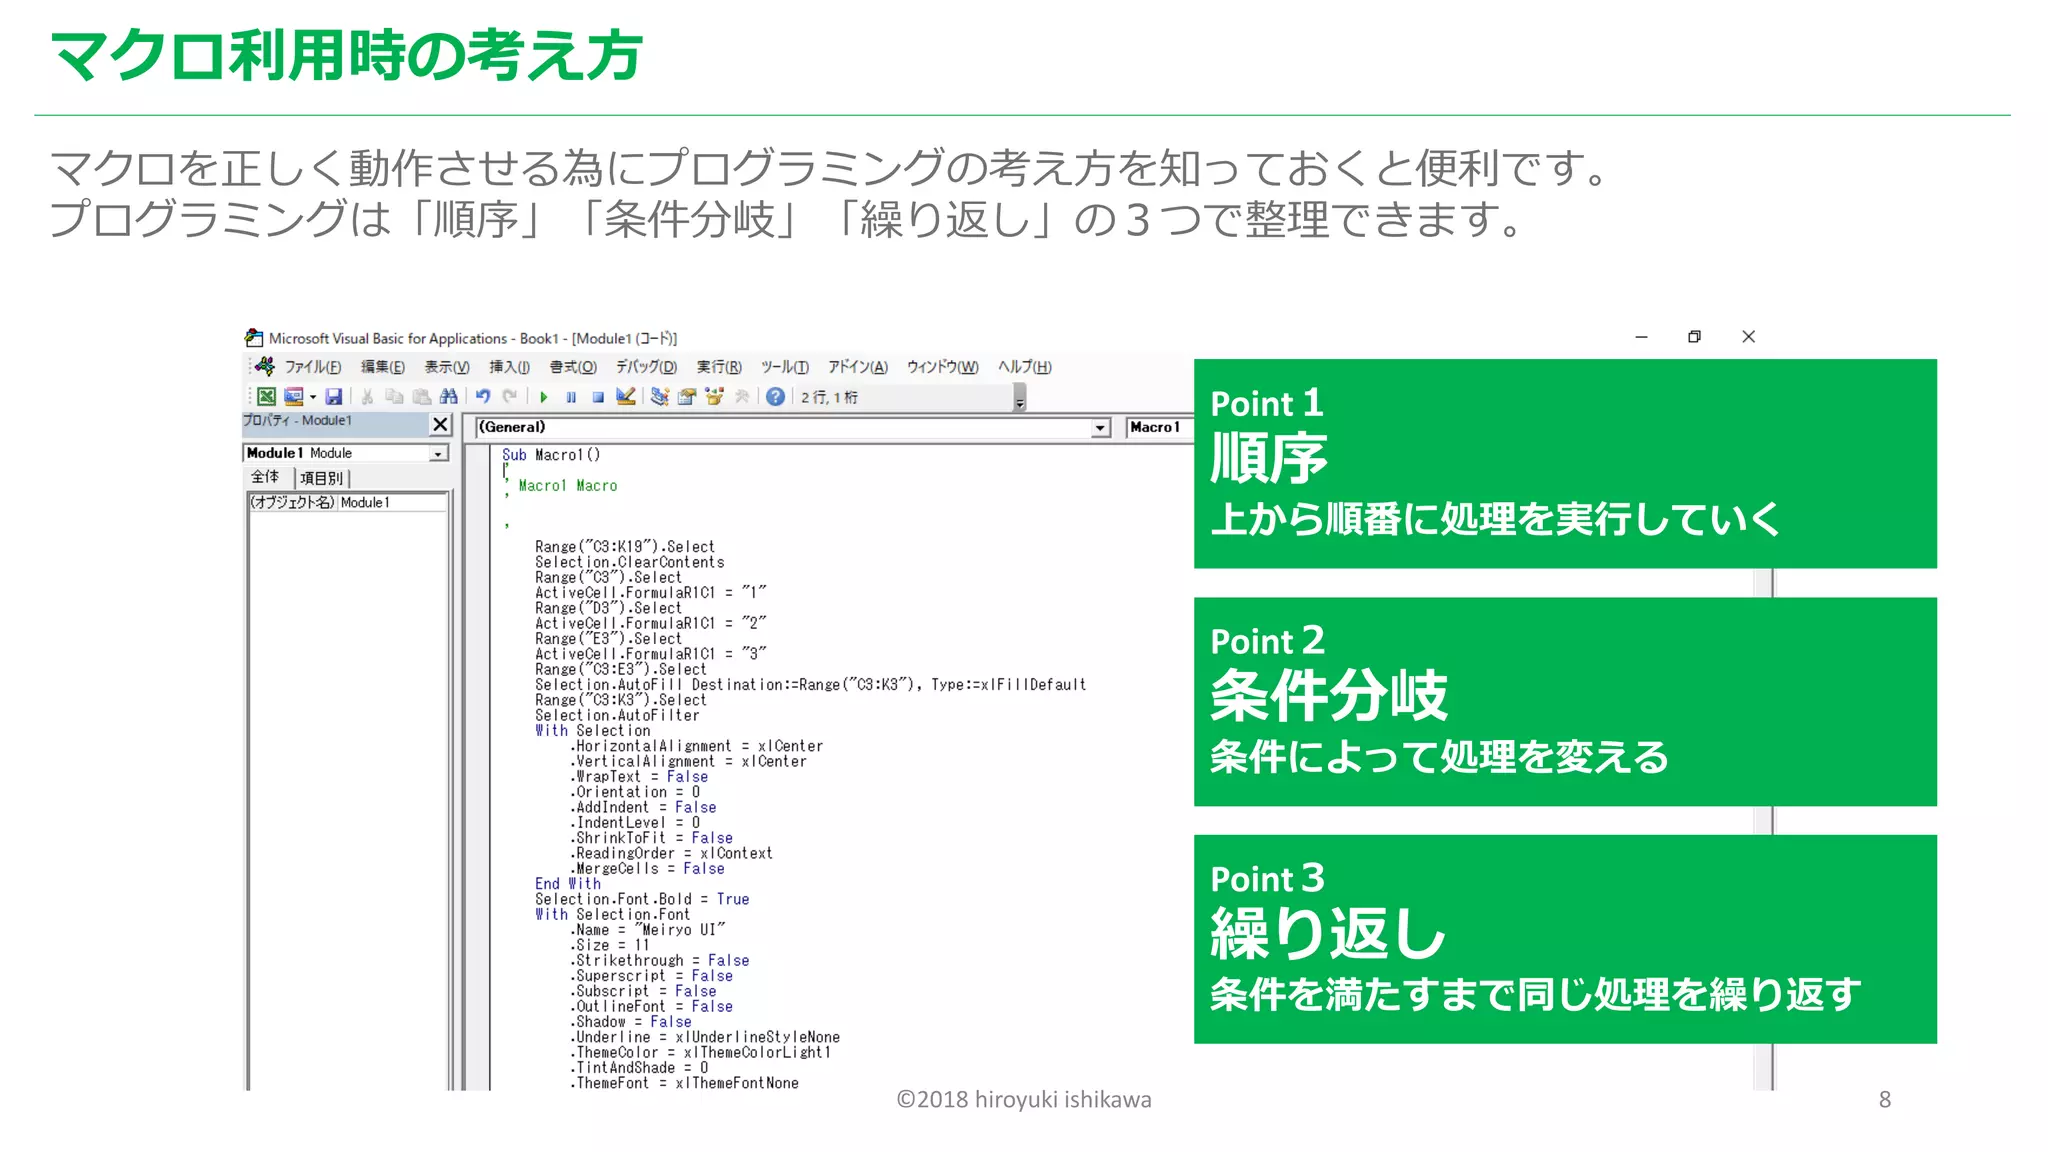Click the VBA icon beside the File menu
This screenshot has width=2048, height=1152.
click(x=265, y=366)
